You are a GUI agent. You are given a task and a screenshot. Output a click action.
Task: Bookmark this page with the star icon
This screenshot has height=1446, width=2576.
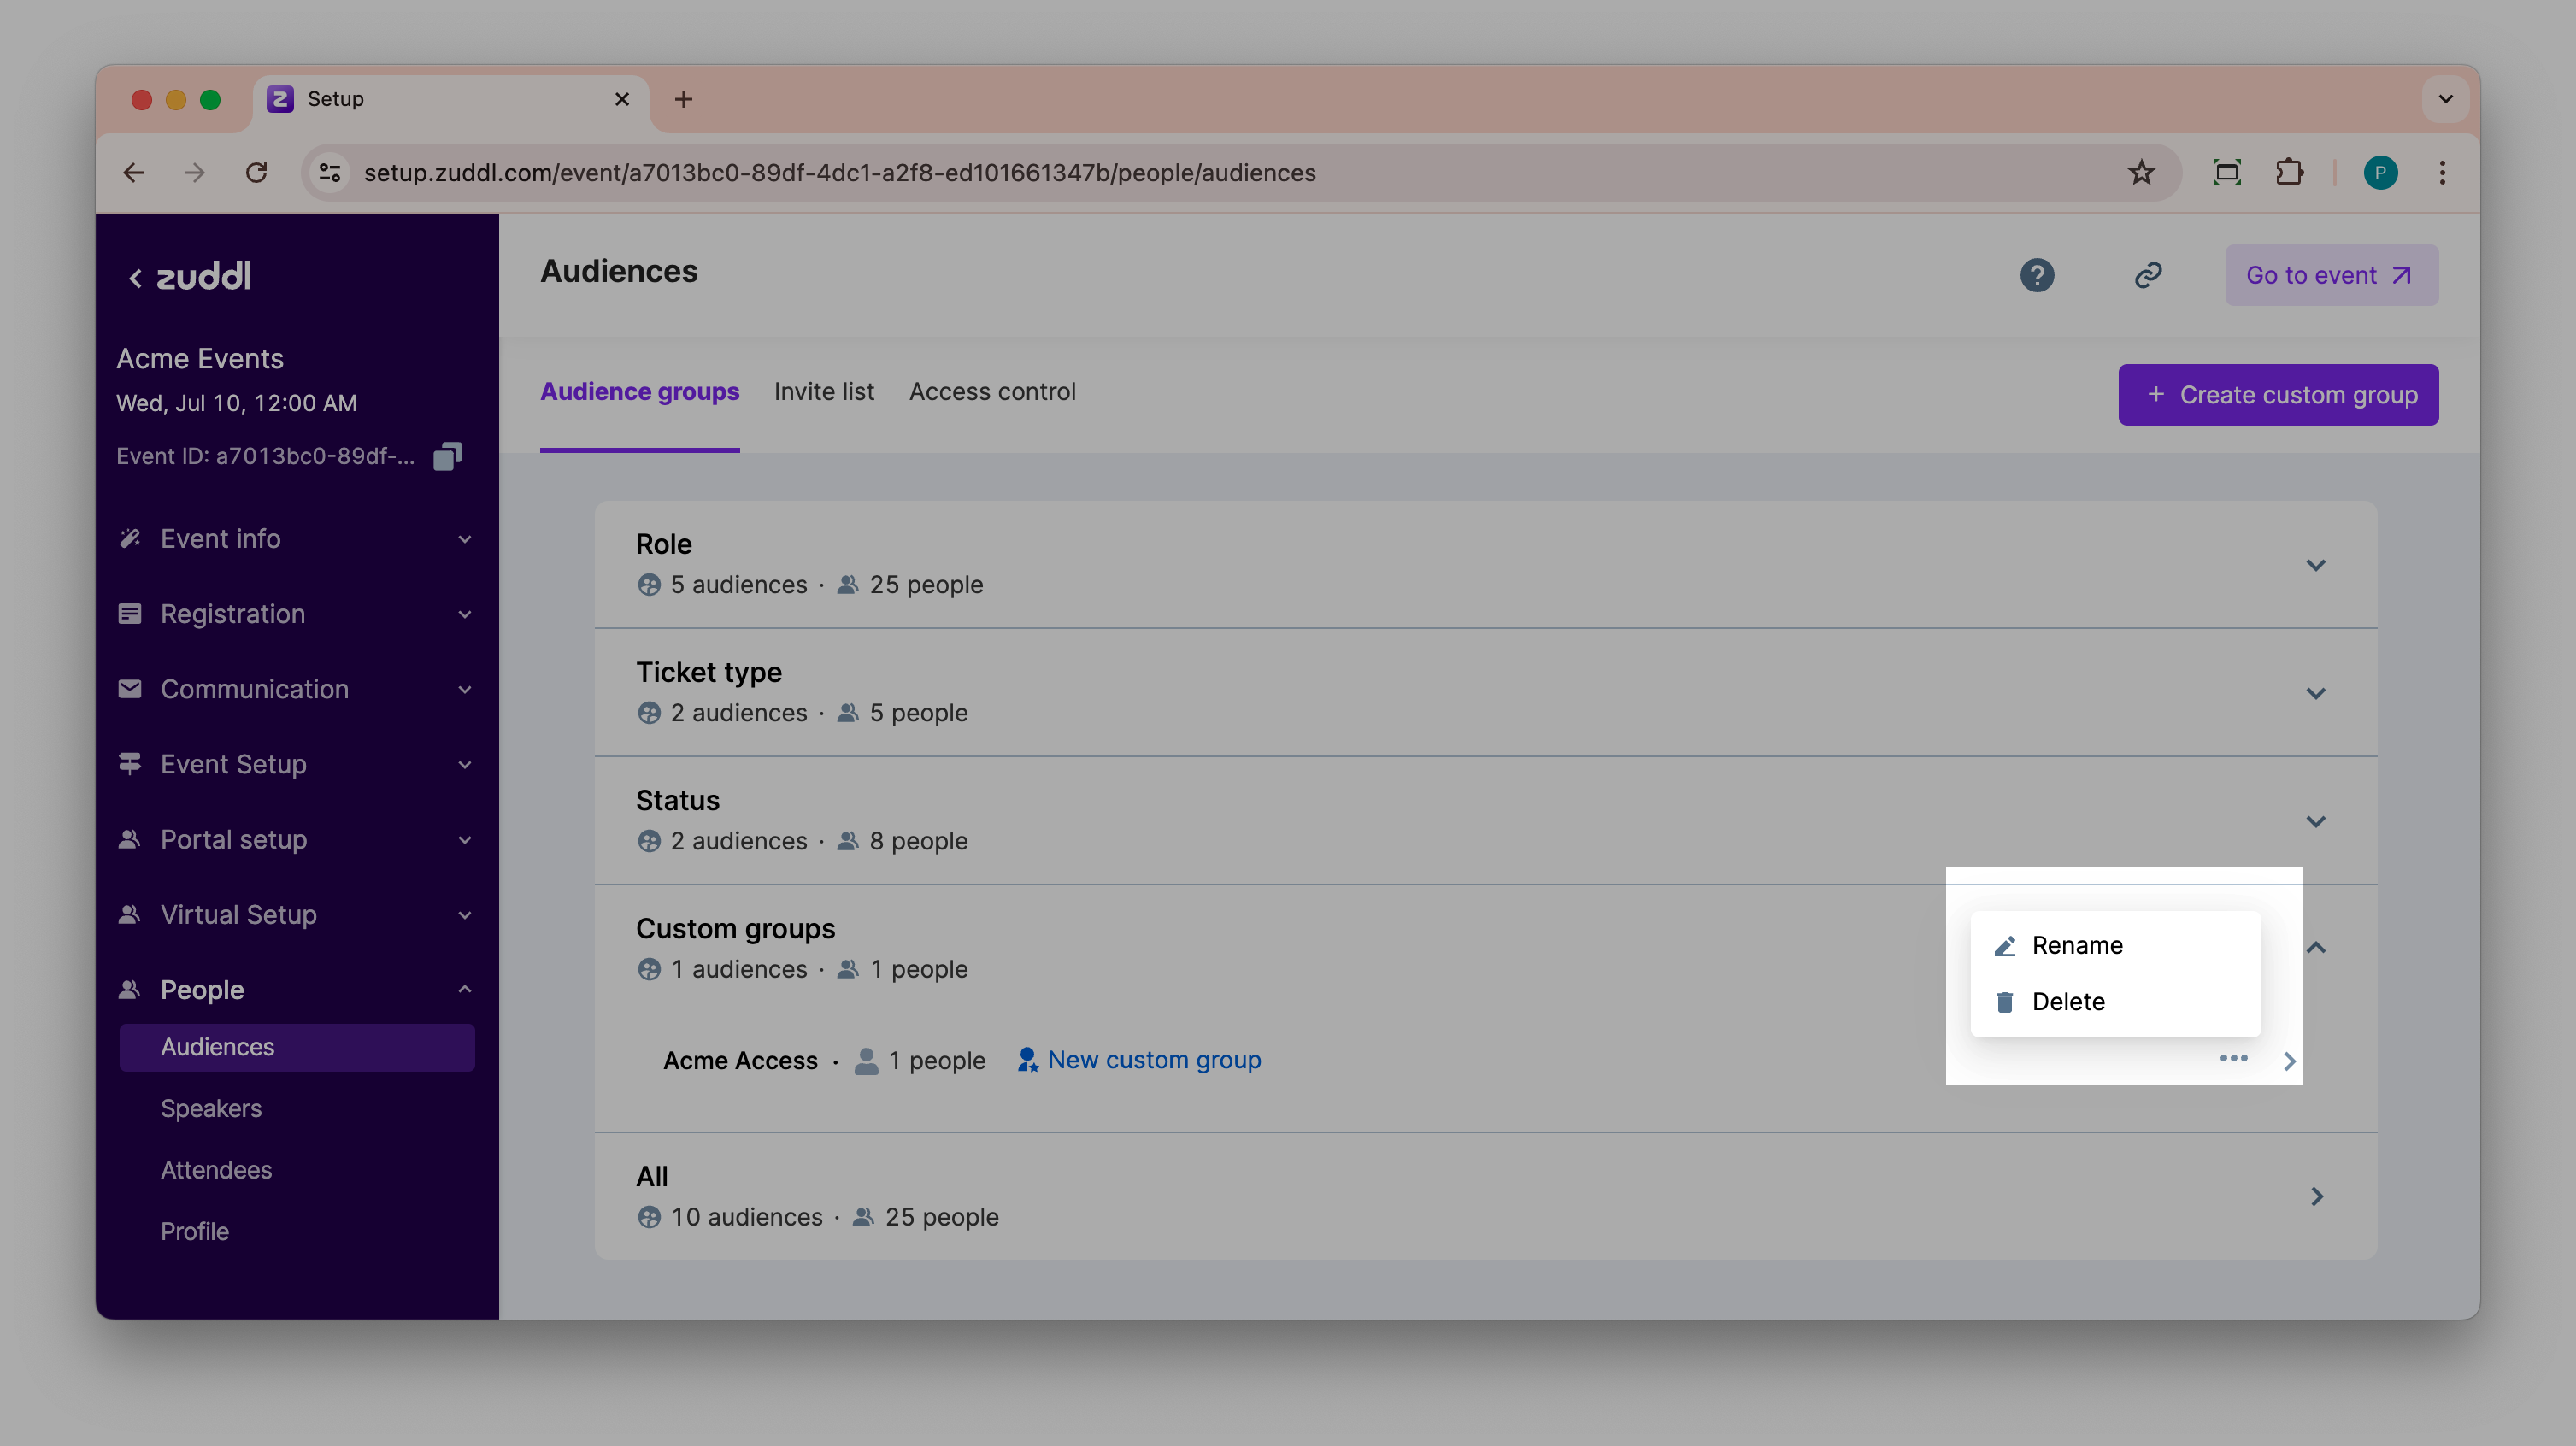point(2140,173)
